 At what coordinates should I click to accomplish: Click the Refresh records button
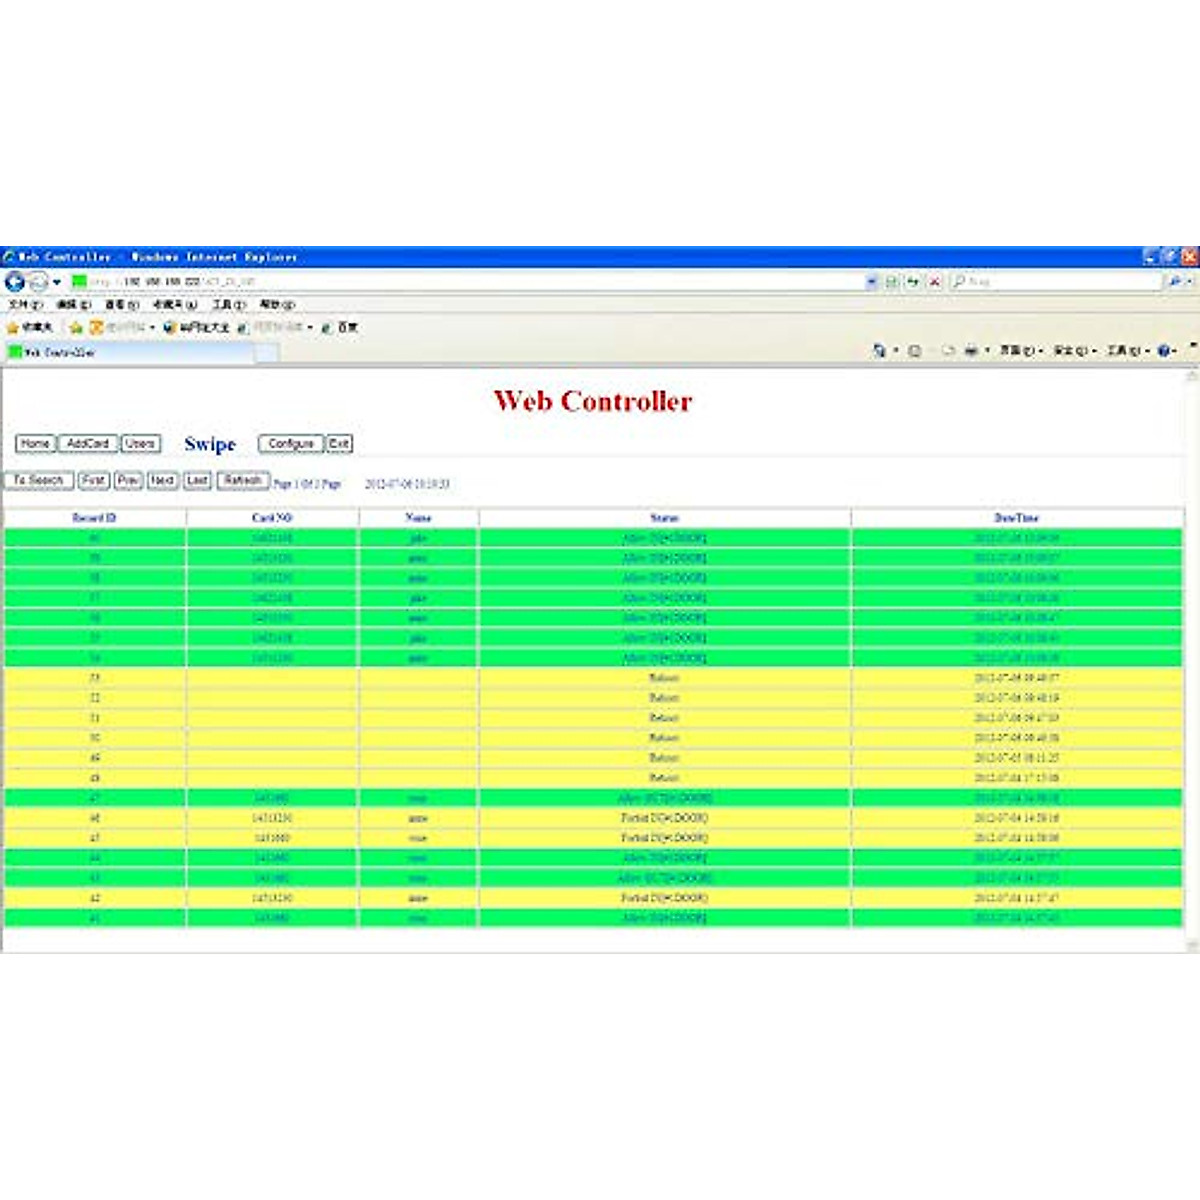(243, 480)
